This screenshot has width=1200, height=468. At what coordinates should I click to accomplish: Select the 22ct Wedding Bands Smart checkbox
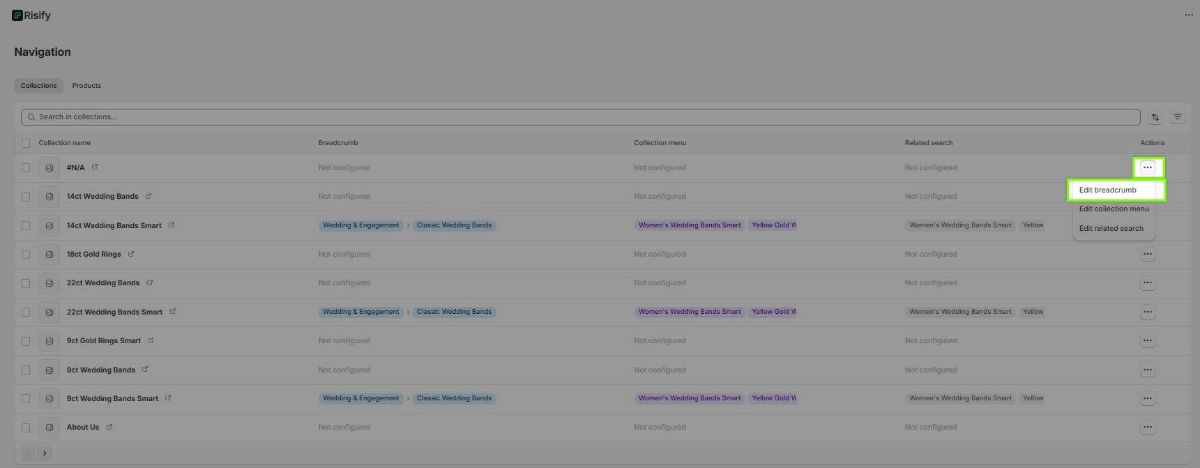(x=26, y=312)
